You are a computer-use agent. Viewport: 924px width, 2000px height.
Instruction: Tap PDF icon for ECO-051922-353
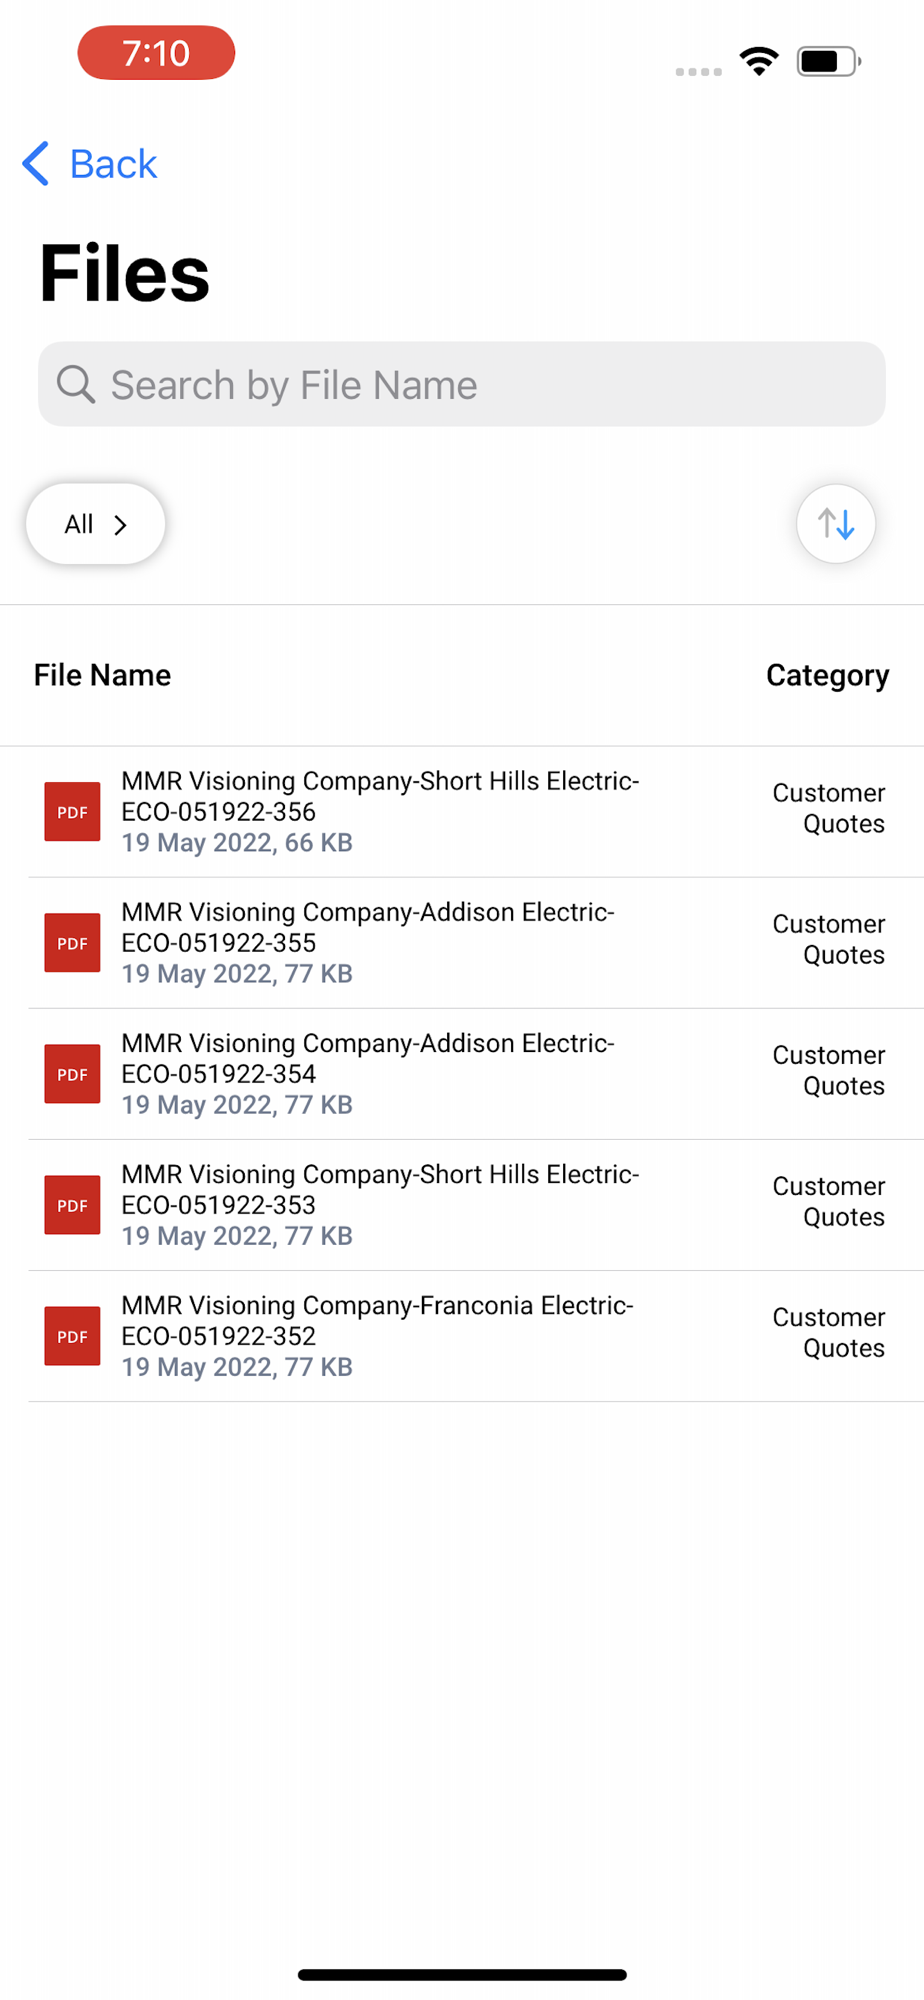[72, 1205]
